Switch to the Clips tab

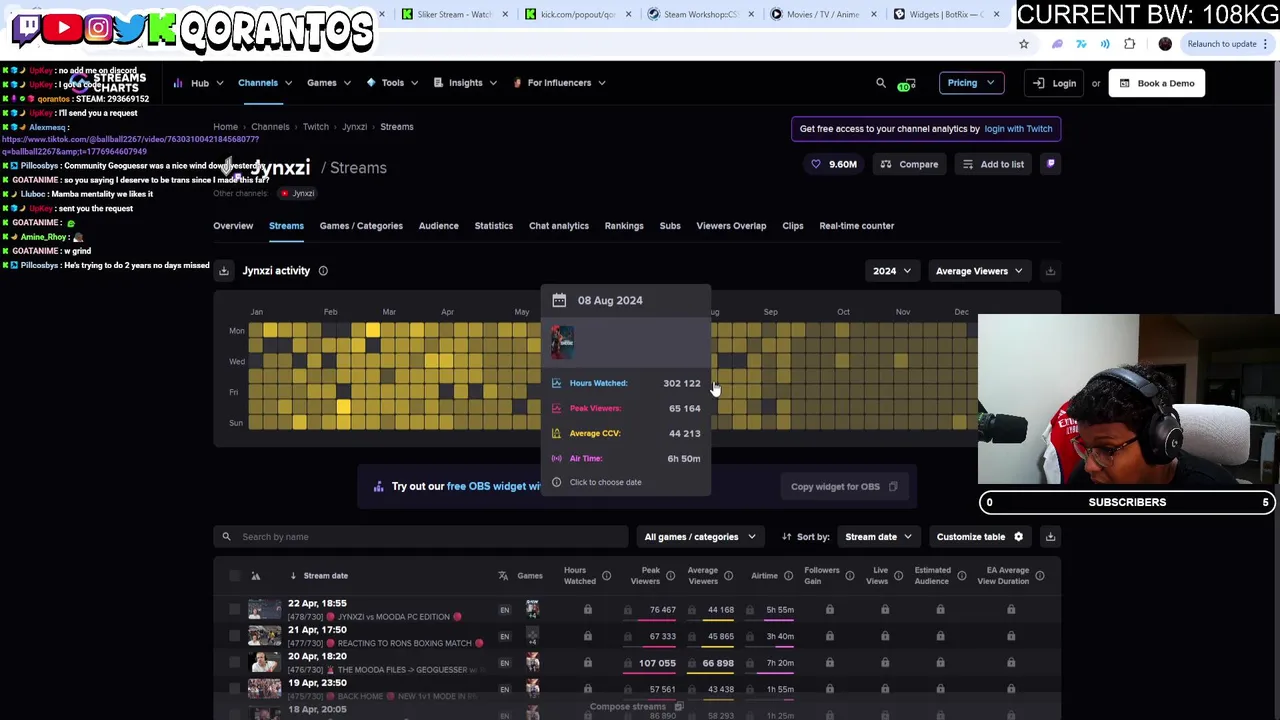(x=793, y=226)
